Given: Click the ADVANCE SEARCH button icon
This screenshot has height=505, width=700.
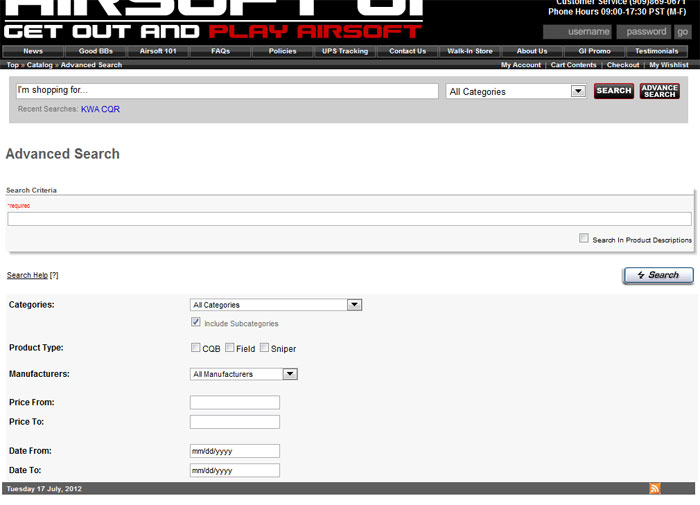Looking at the screenshot, I should [660, 91].
